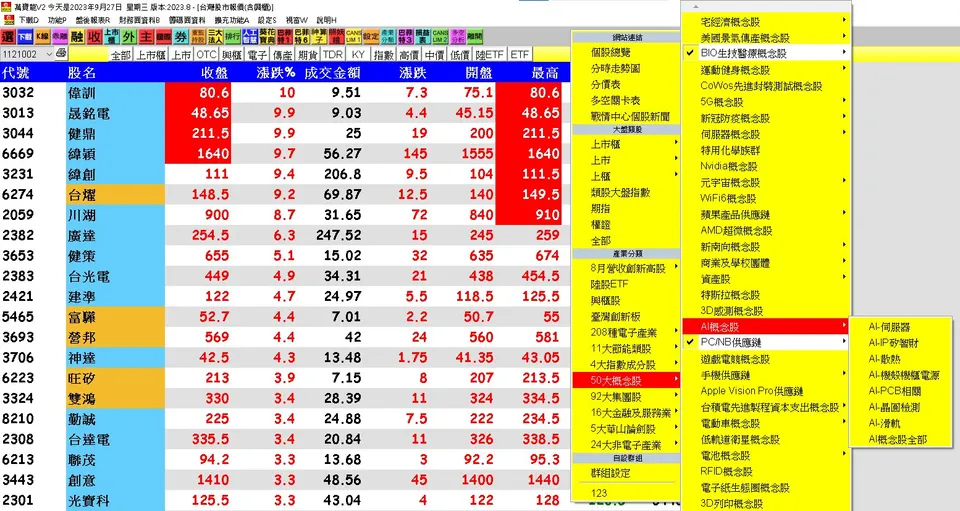Sort by the 成交金額 column header
Image resolution: width=960 pixels, height=511 pixels.
pos(332,73)
